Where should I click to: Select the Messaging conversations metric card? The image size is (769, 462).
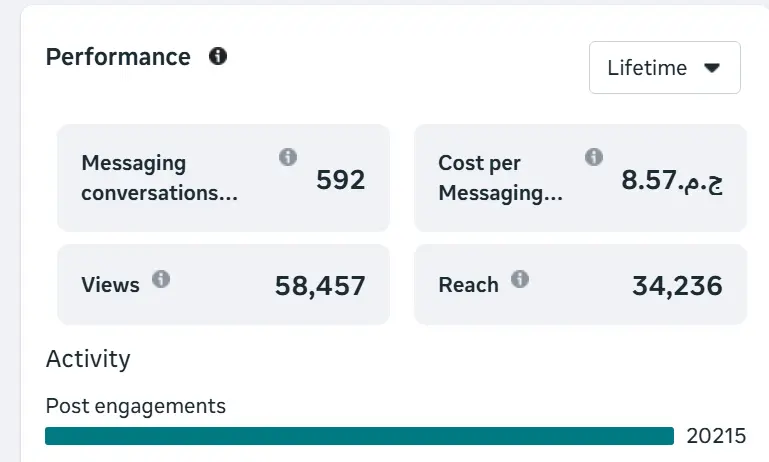[223, 178]
